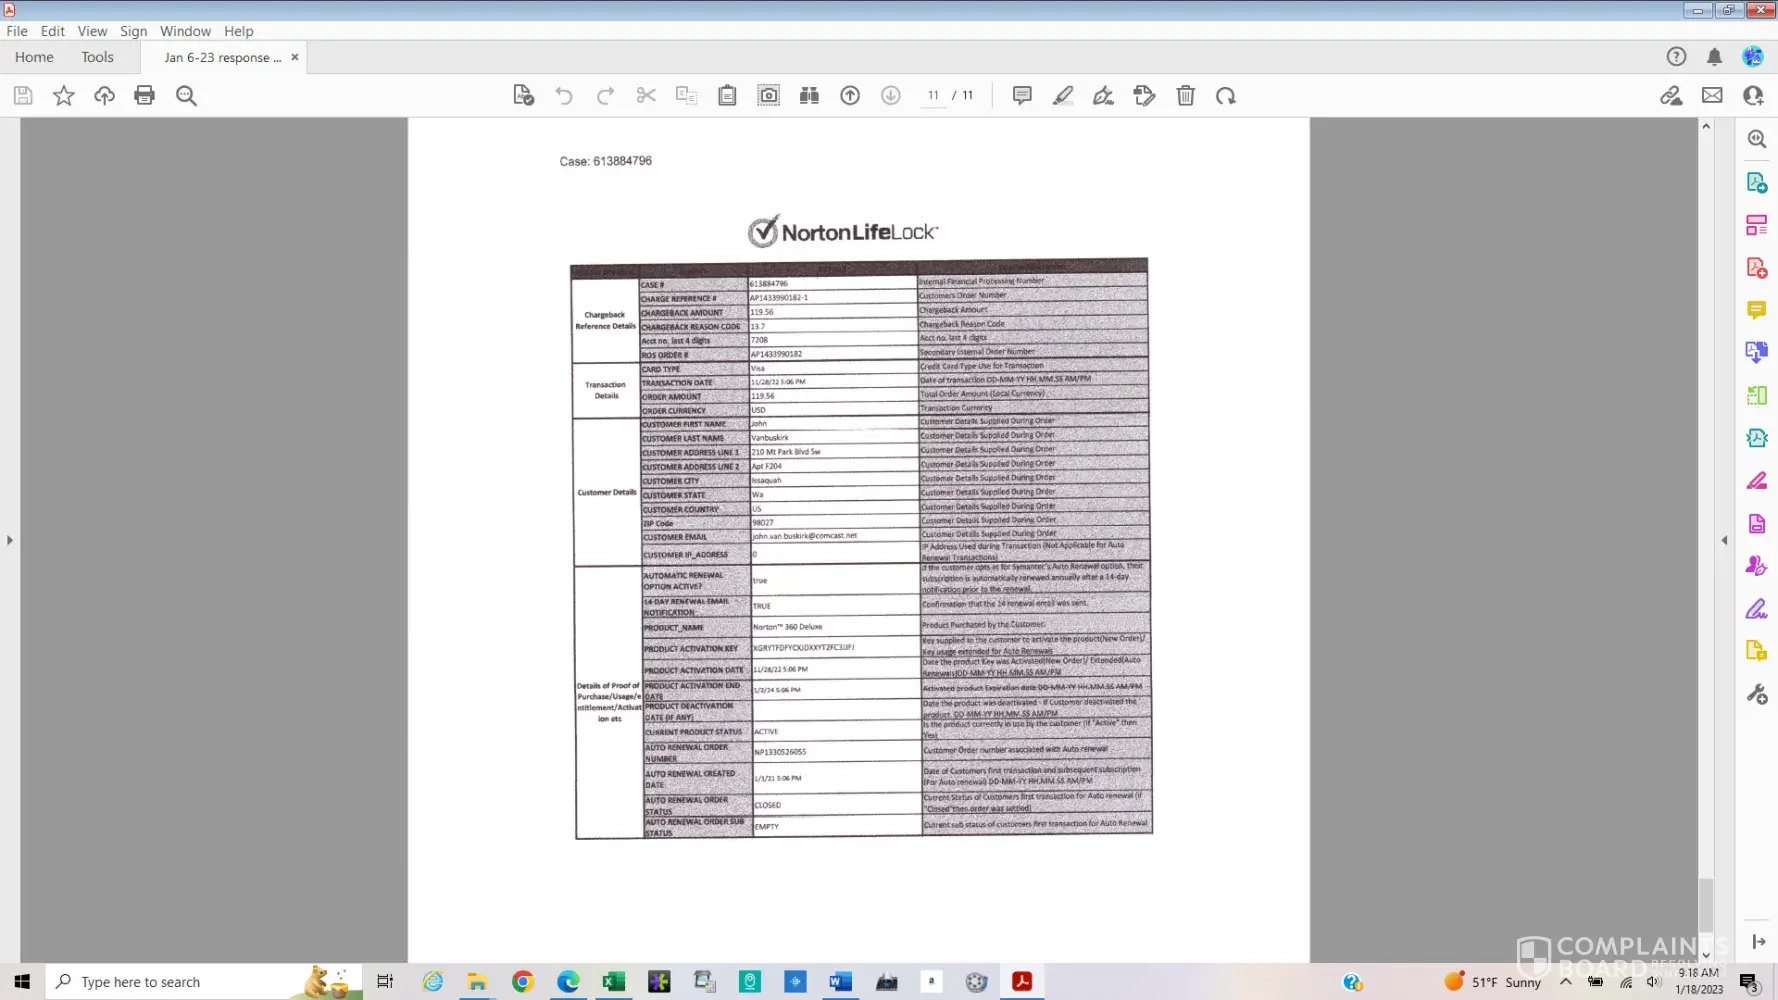Open Google Chrome from the taskbar
Screen dimensions: 1778x1000
pos(522,982)
